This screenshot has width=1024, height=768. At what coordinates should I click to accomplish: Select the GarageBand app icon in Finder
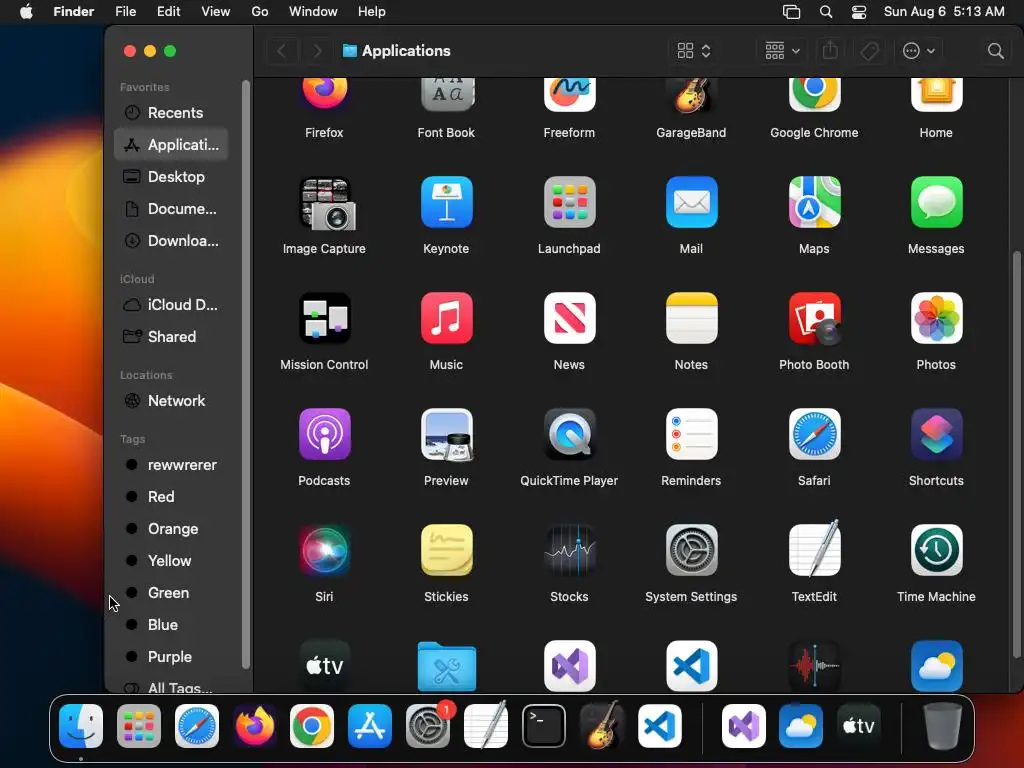[x=691, y=95]
